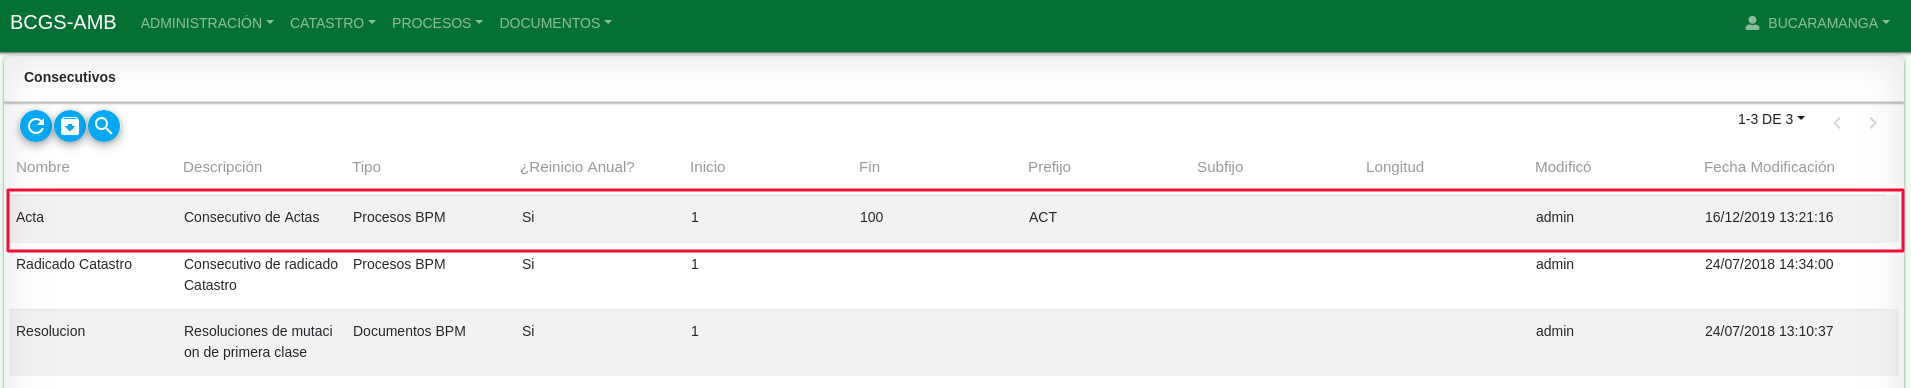Go to next page chevron

click(1873, 123)
